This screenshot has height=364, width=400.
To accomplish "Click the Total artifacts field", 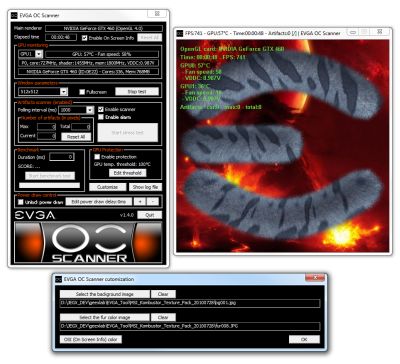I will [x=81, y=127].
